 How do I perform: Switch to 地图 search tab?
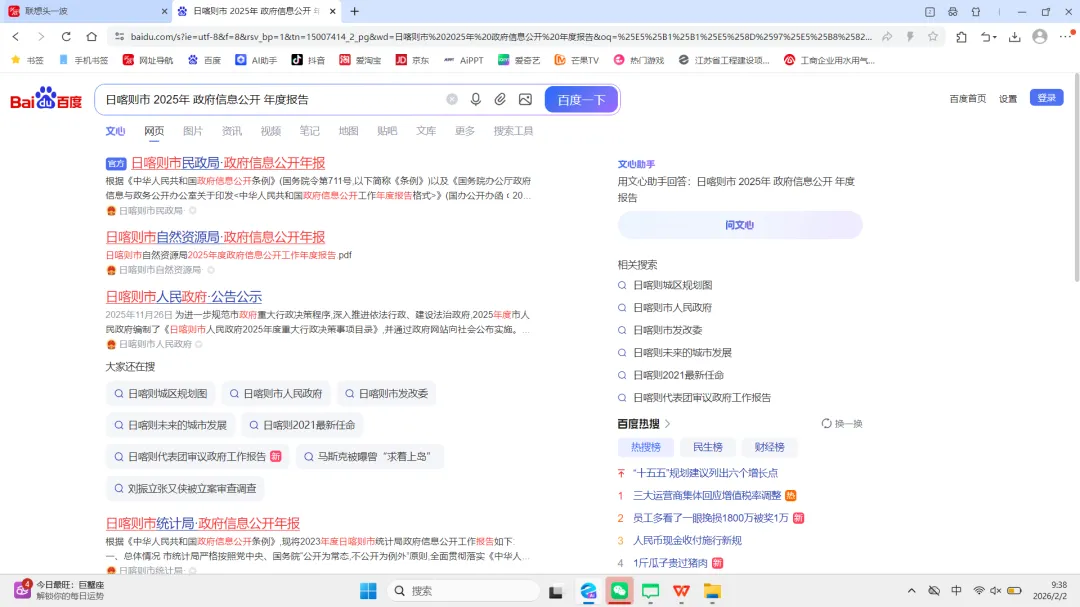349,131
